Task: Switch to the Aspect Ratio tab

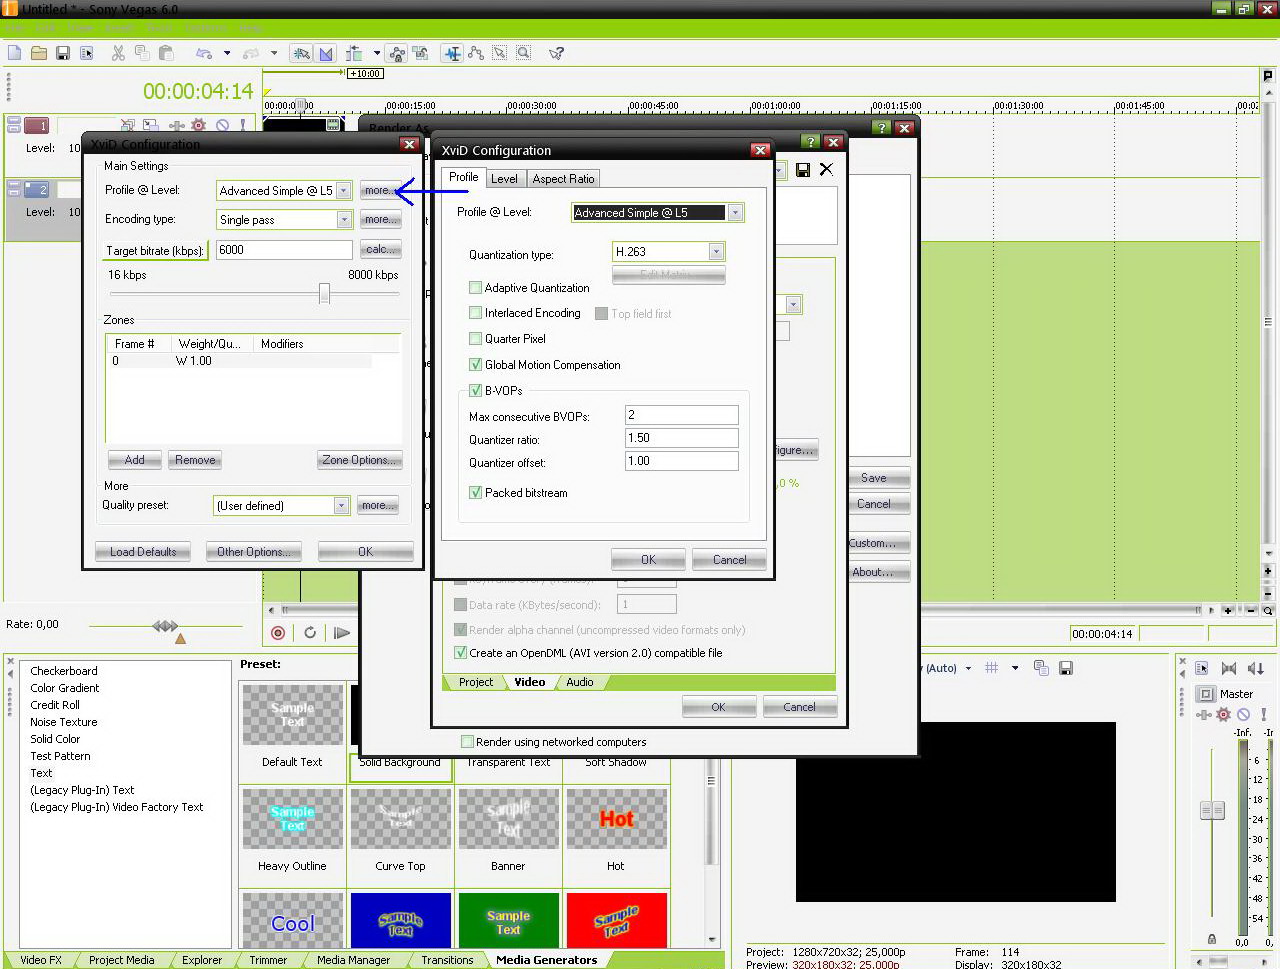Action: click(563, 179)
